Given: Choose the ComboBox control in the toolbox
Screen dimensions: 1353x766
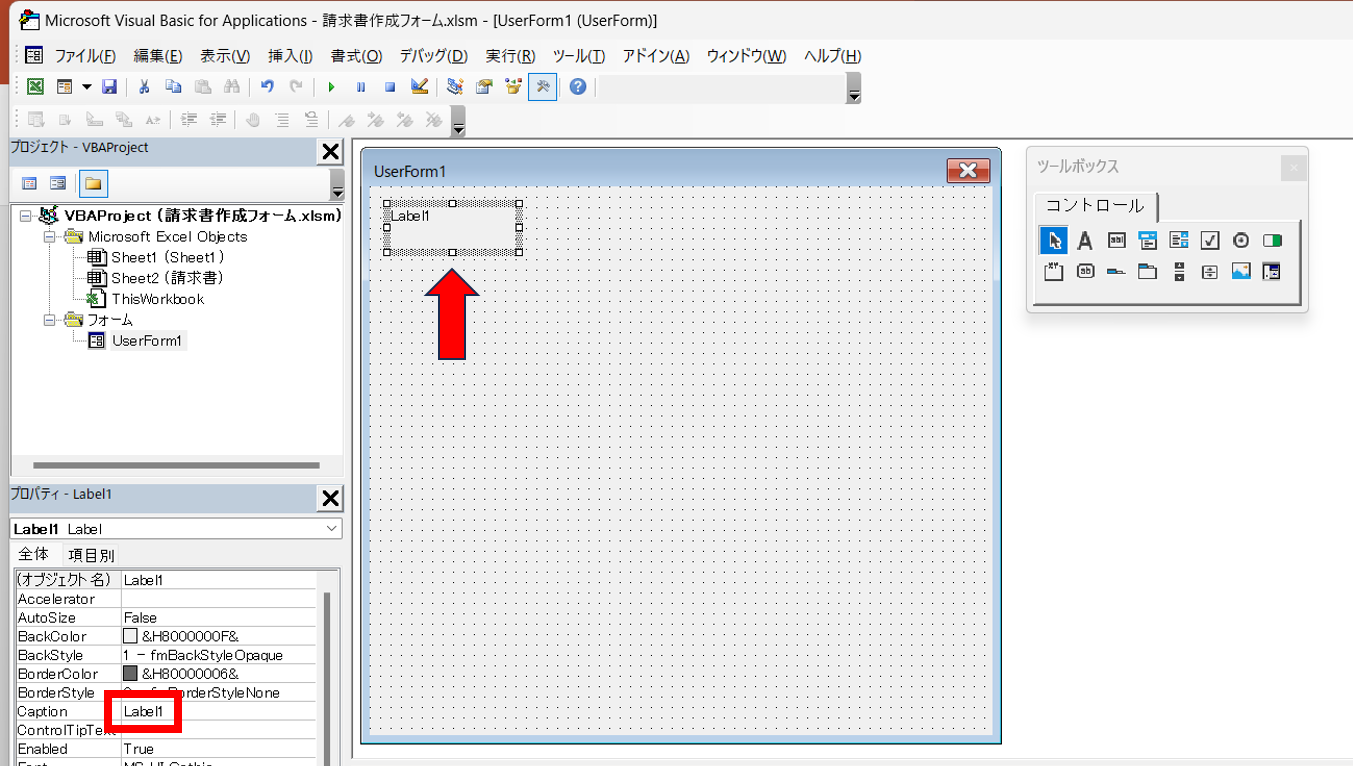Looking at the screenshot, I should [x=1147, y=241].
